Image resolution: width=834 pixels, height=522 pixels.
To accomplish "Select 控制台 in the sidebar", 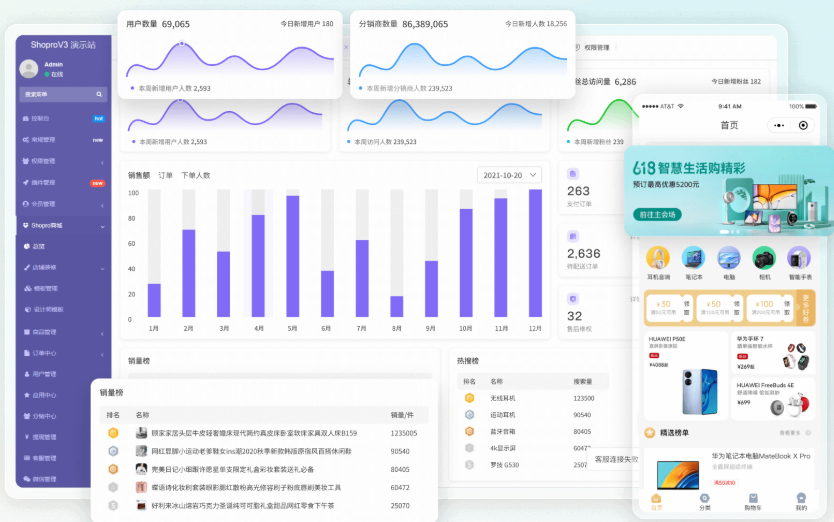I will coord(40,118).
